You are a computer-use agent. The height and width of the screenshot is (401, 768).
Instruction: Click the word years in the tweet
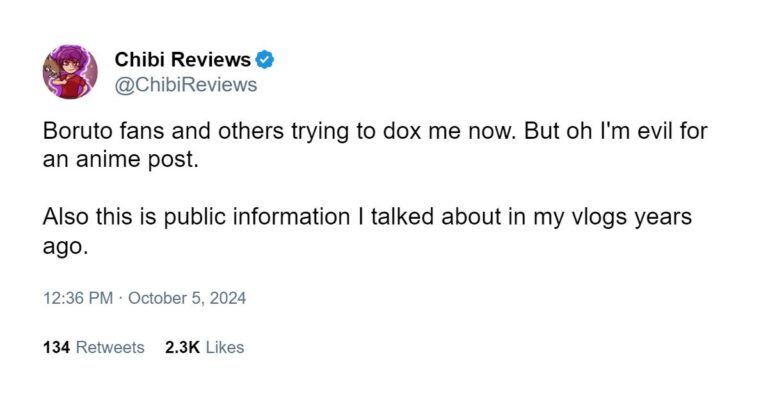pos(663,218)
